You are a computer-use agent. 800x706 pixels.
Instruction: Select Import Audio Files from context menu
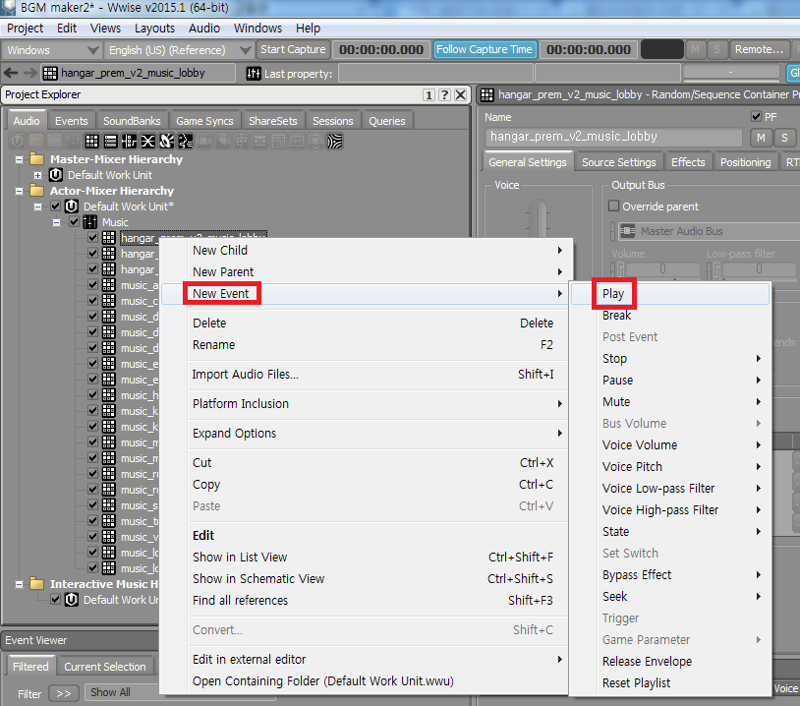378,374
